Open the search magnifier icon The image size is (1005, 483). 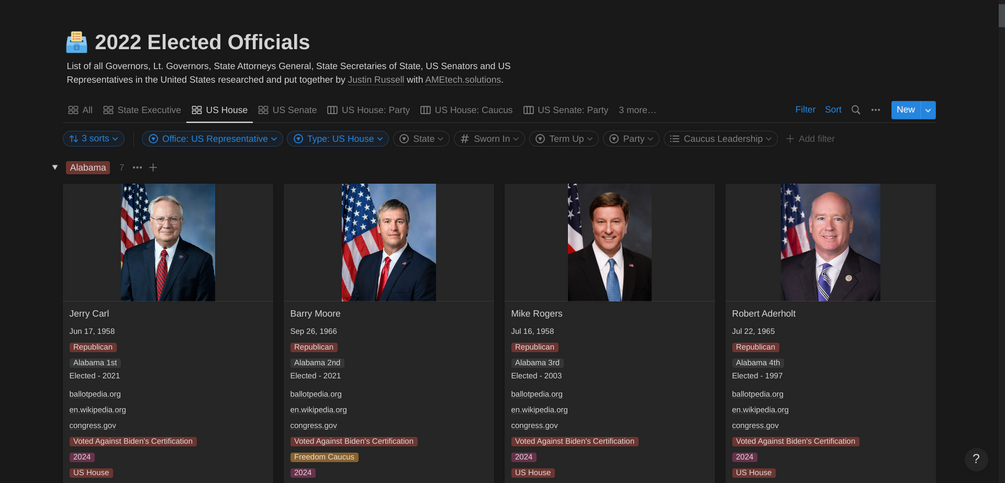point(856,110)
